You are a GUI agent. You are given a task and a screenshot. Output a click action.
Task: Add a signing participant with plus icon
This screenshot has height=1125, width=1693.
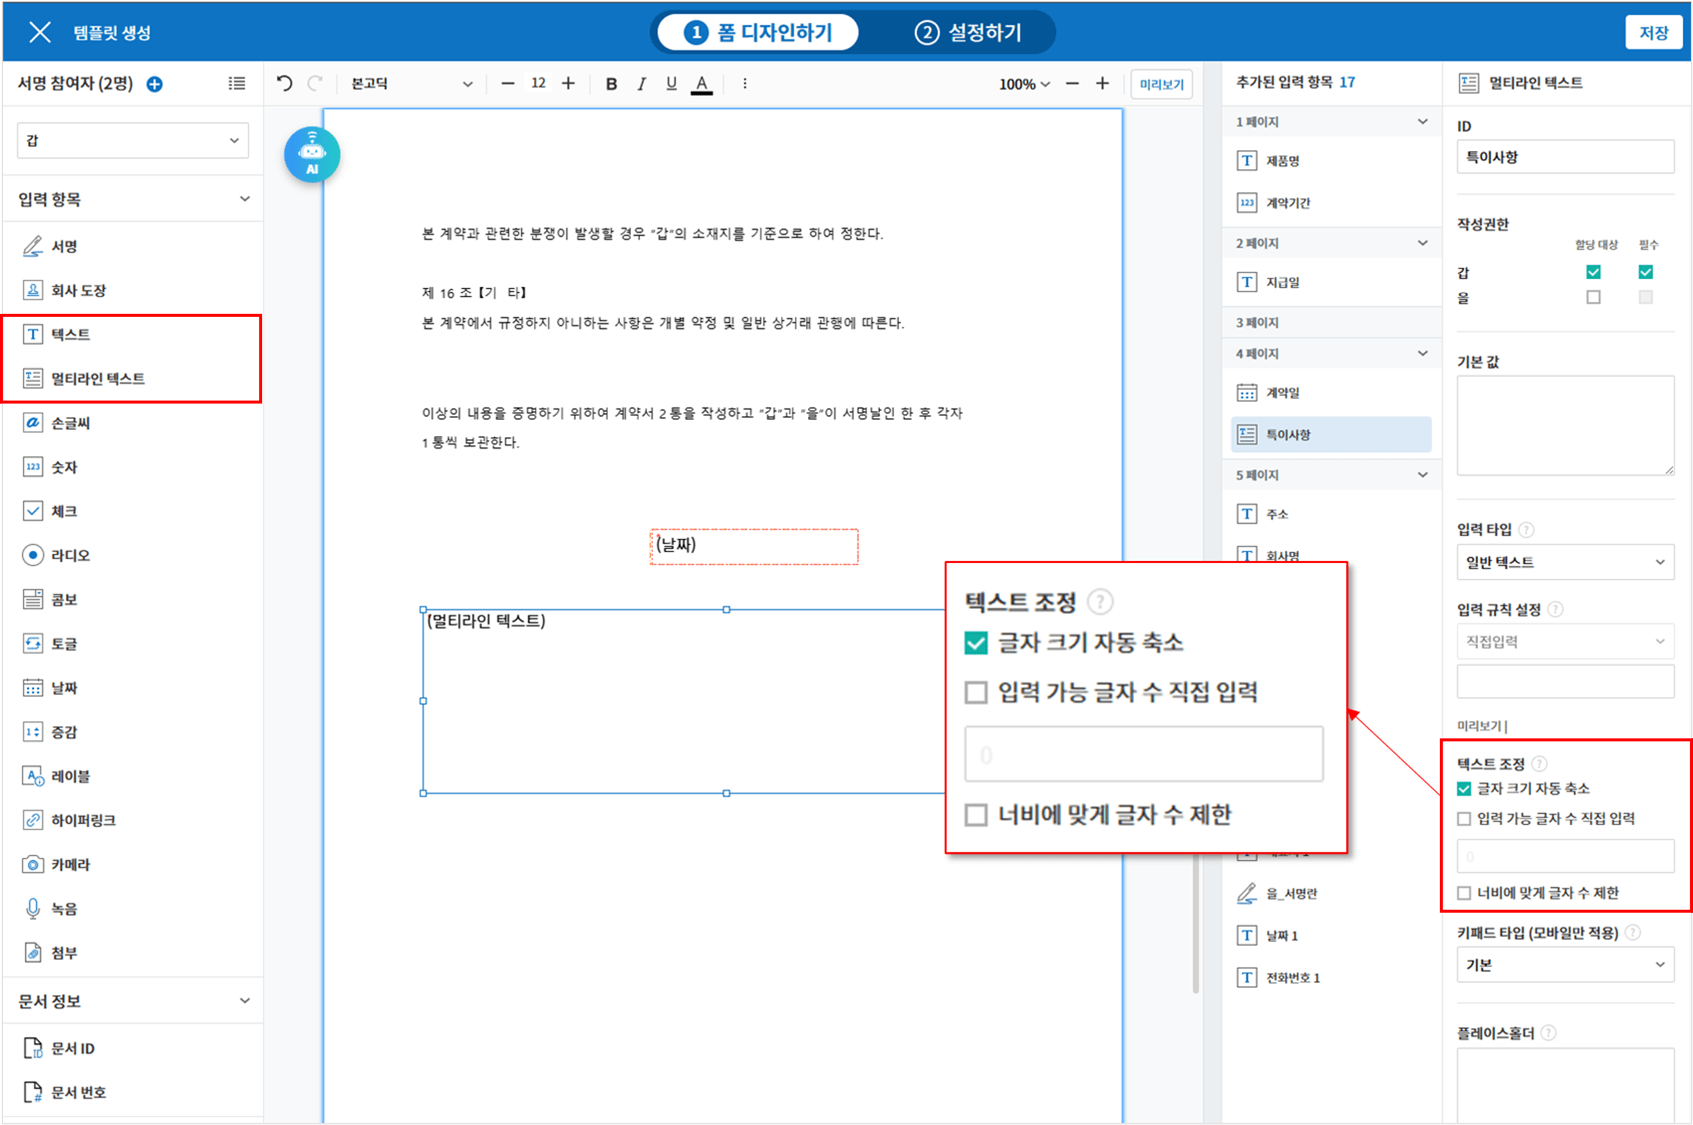tap(155, 84)
